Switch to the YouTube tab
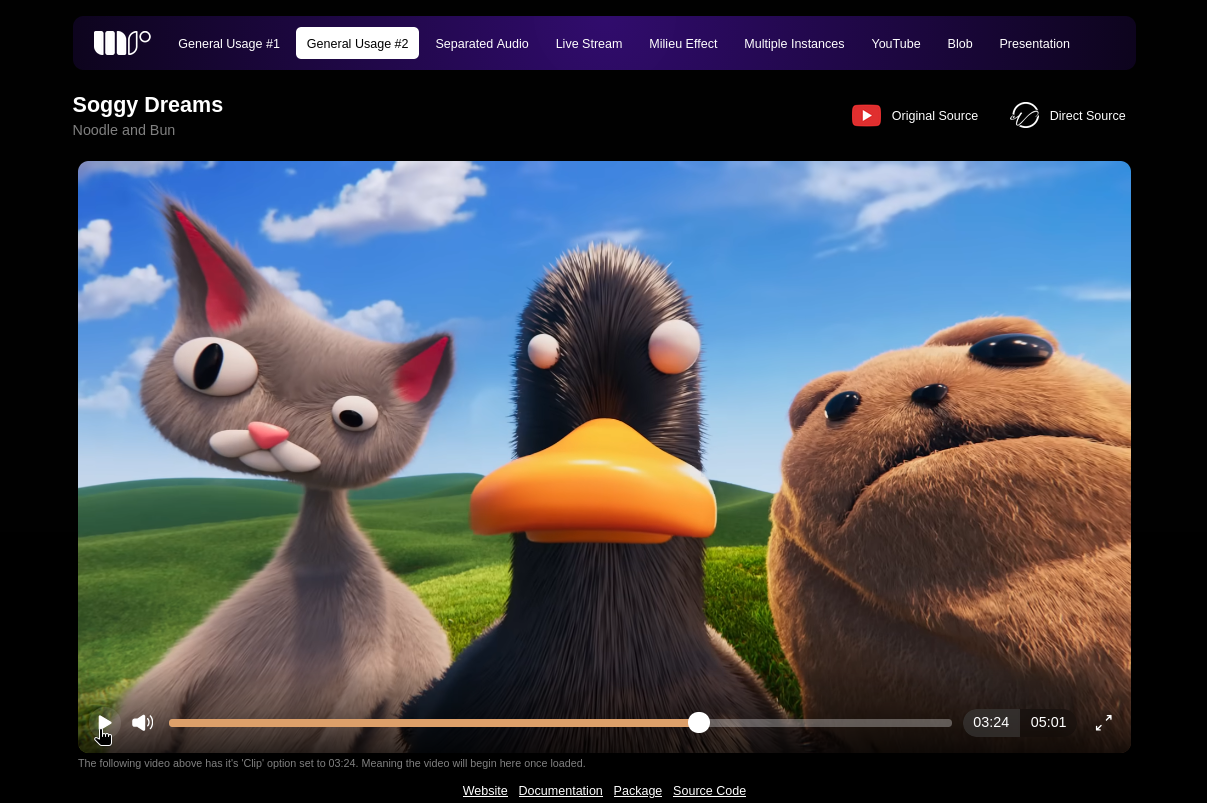Screen dimensions: 1207x803 896,44
